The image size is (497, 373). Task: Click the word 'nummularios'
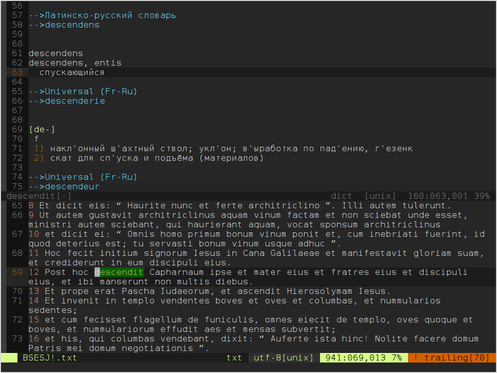tap(410, 301)
